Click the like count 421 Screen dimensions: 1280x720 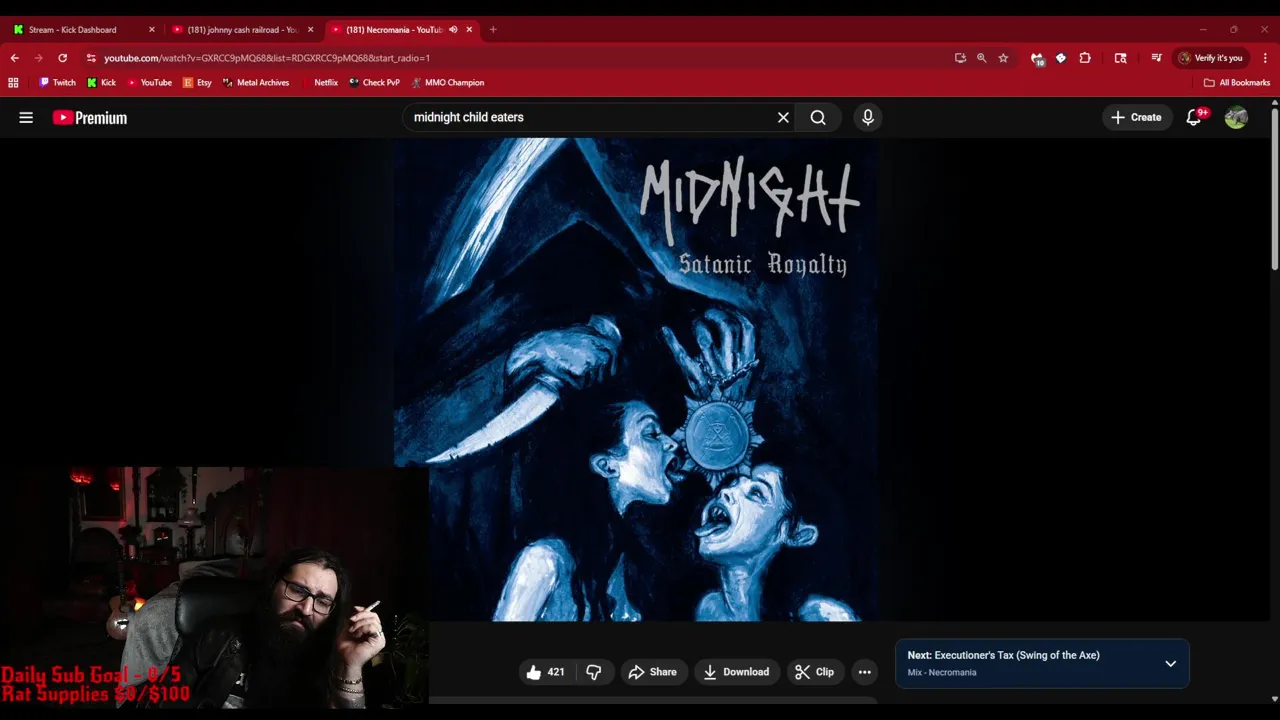(x=556, y=672)
